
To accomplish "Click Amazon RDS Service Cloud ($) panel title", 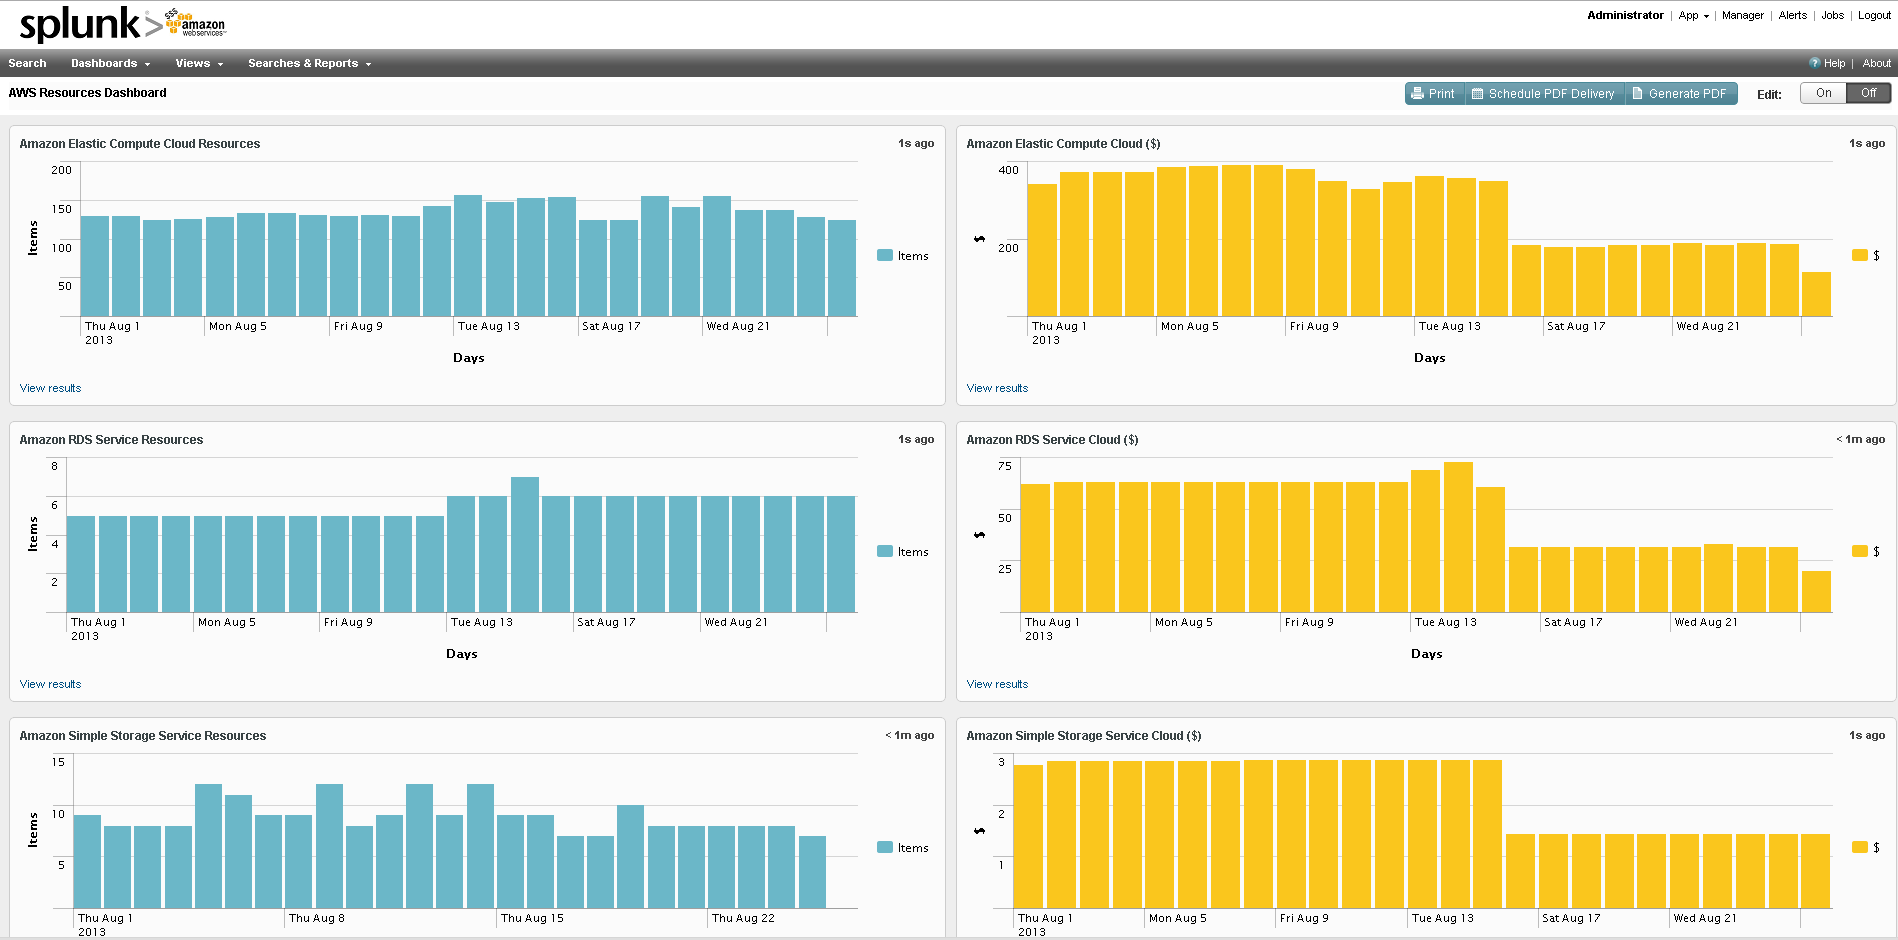I will pyautogui.click(x=1052, y=440).
